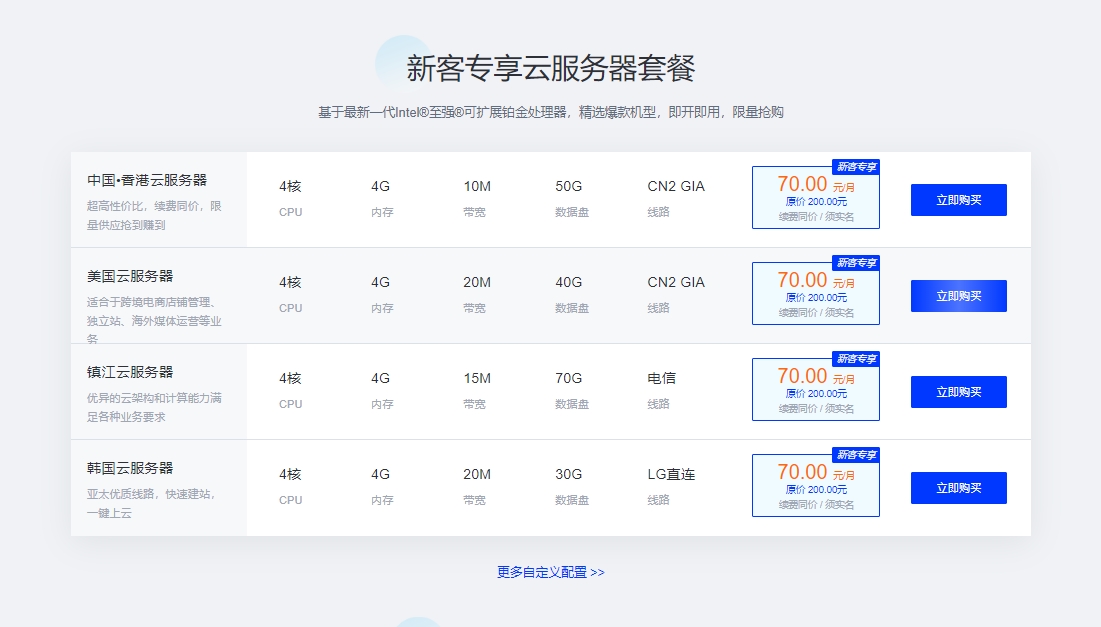Click 立即购买 for 中国•香港云服务器
Viewport: 1101px width, 627px height.
coord(958,200)
